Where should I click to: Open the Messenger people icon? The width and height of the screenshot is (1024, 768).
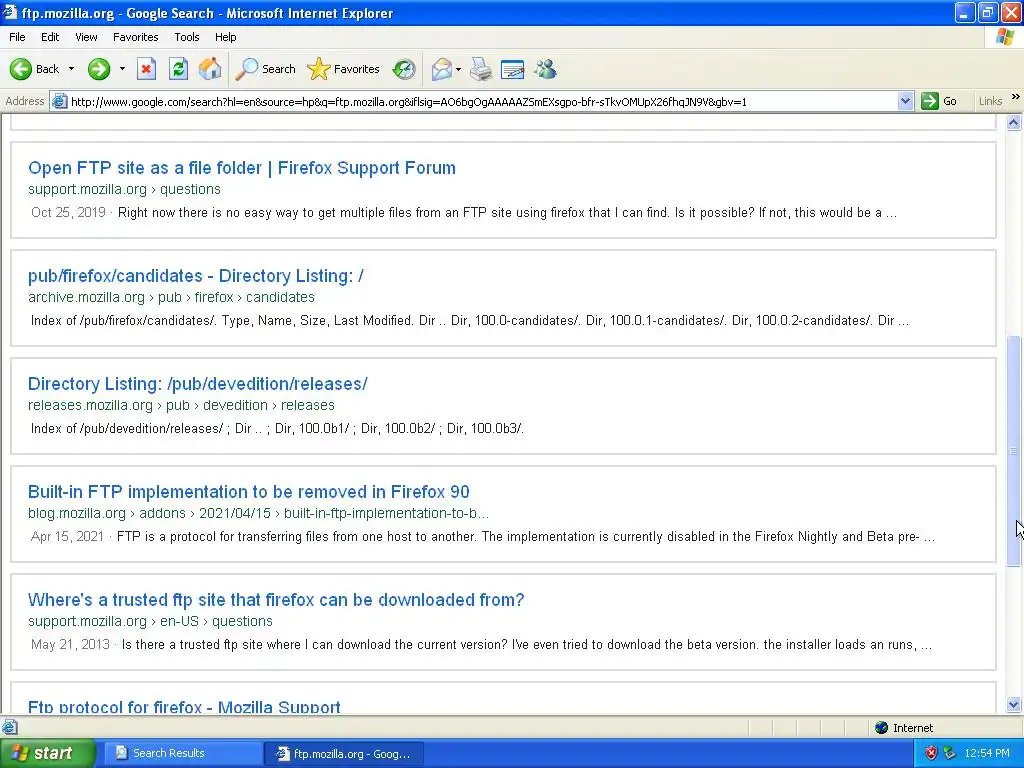pyautogui.click(x=545, y=69)
